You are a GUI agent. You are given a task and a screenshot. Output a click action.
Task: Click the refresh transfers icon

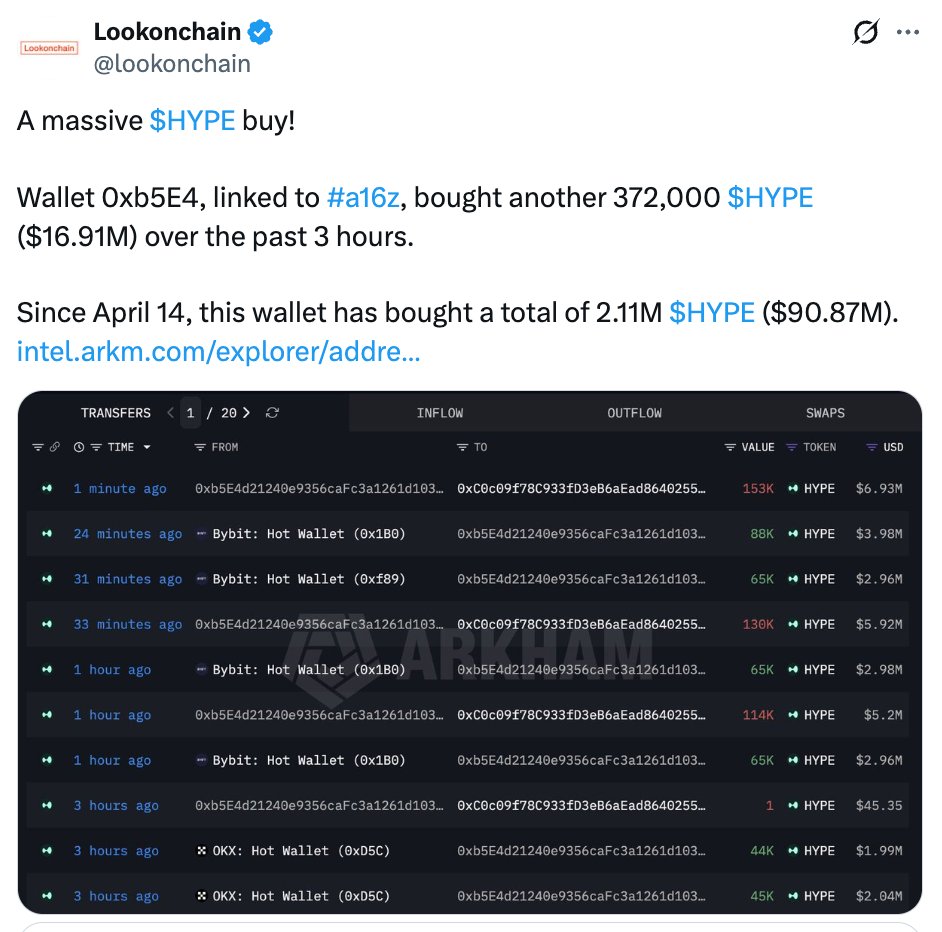tap(272, 413)
